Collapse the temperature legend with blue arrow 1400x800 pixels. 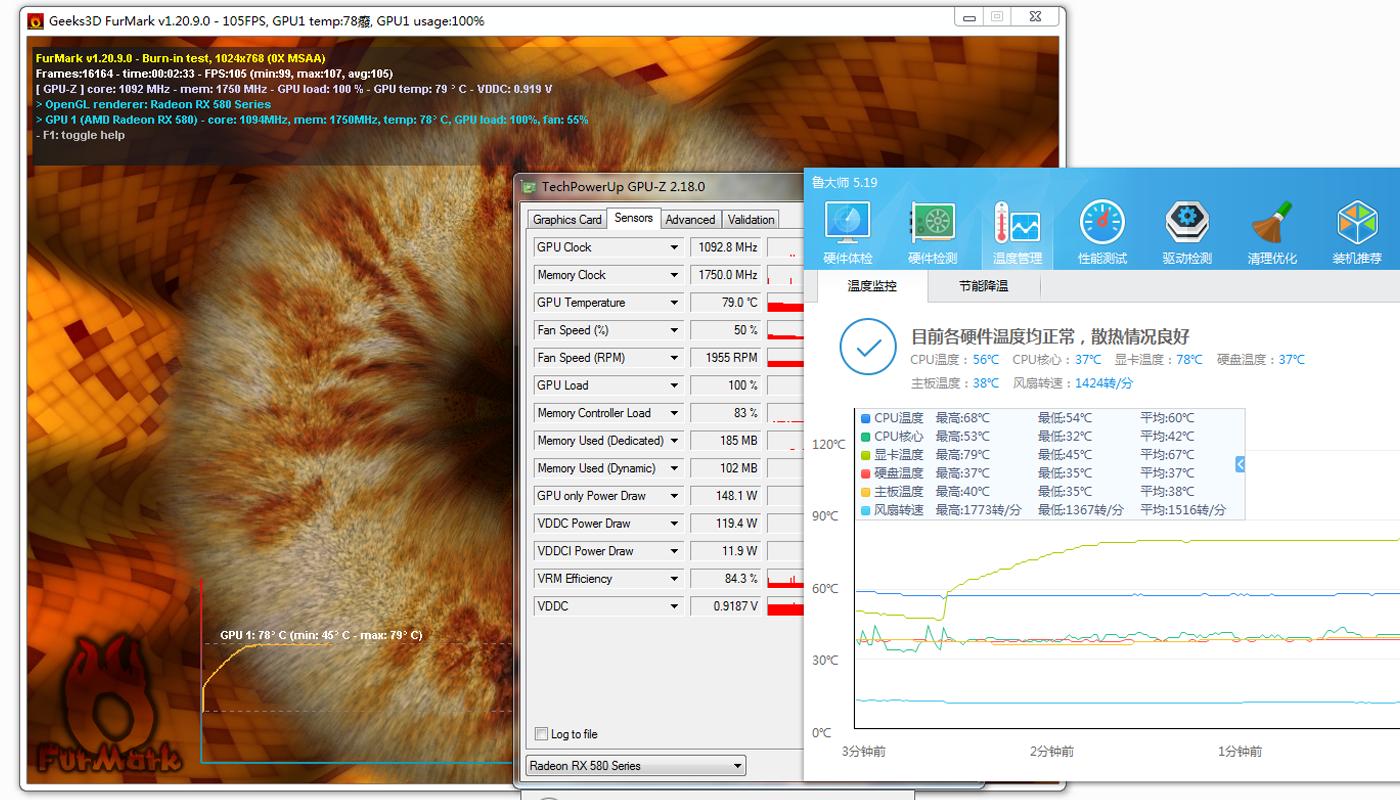1240,464
